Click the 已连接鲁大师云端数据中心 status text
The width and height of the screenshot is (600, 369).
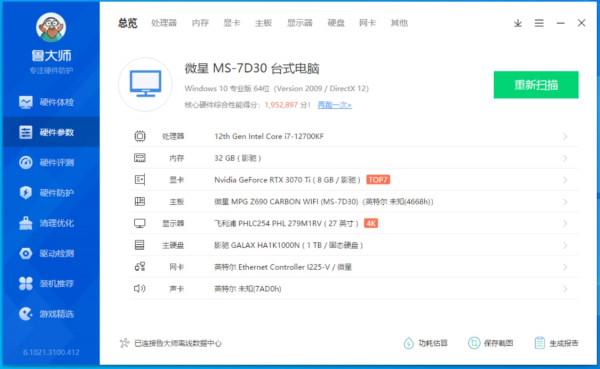(178, 343)
